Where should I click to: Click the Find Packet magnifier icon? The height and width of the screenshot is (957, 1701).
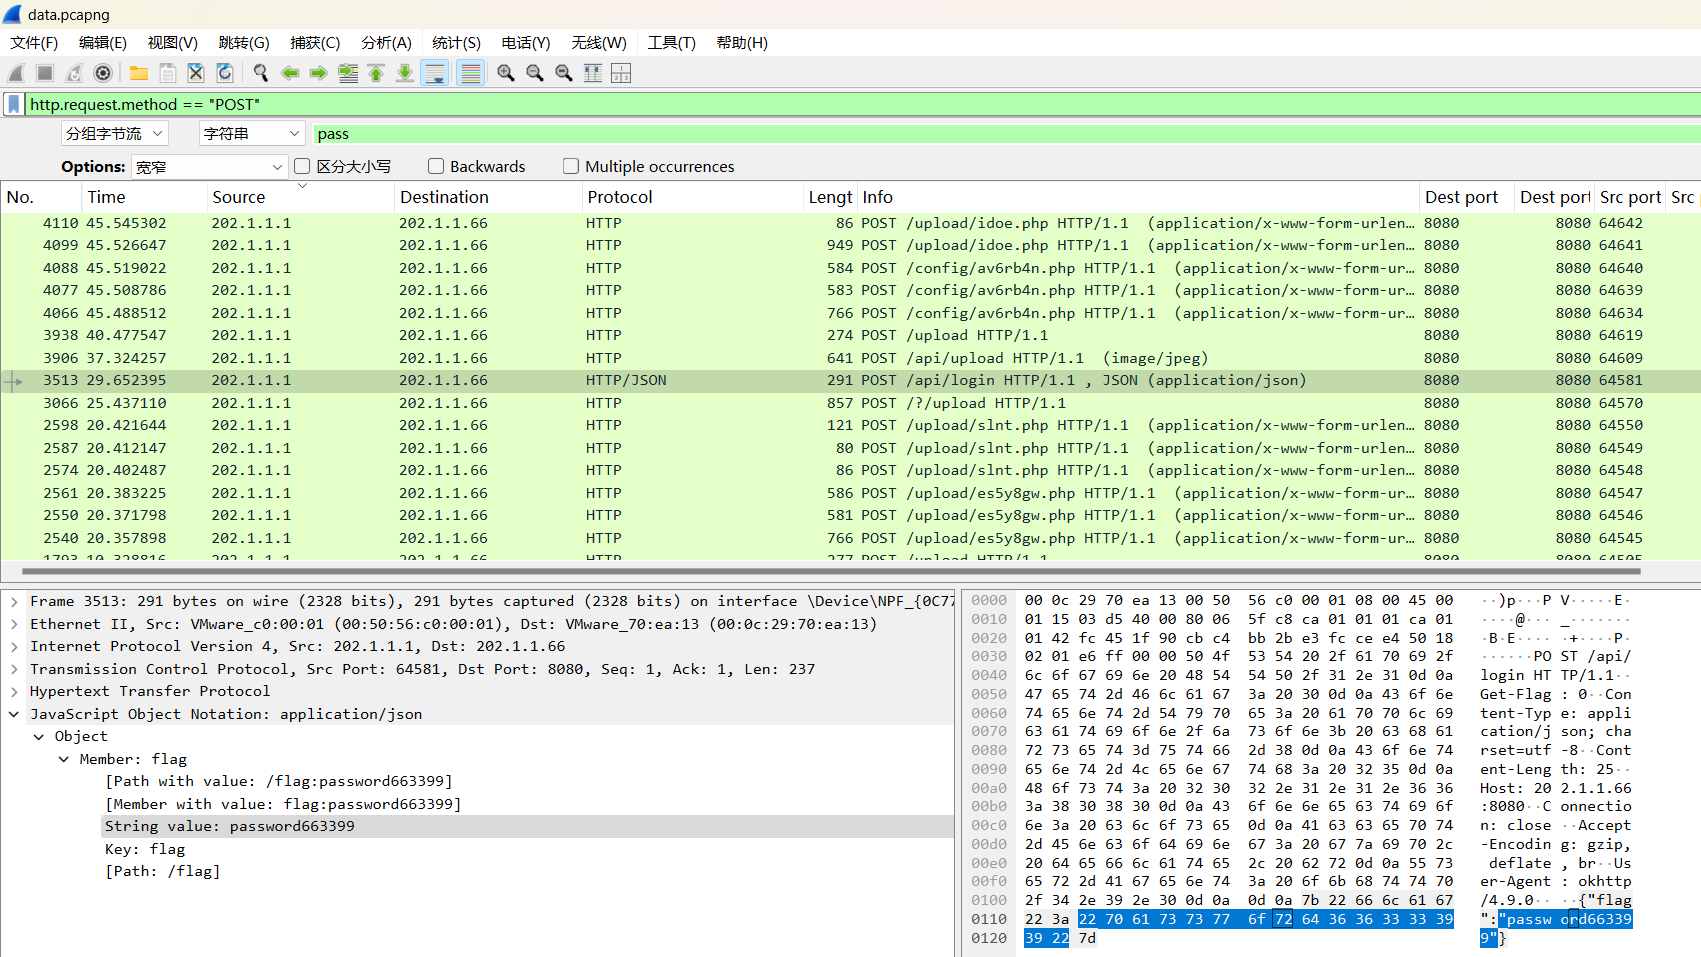pyautogui.click(x=261, y=73)
